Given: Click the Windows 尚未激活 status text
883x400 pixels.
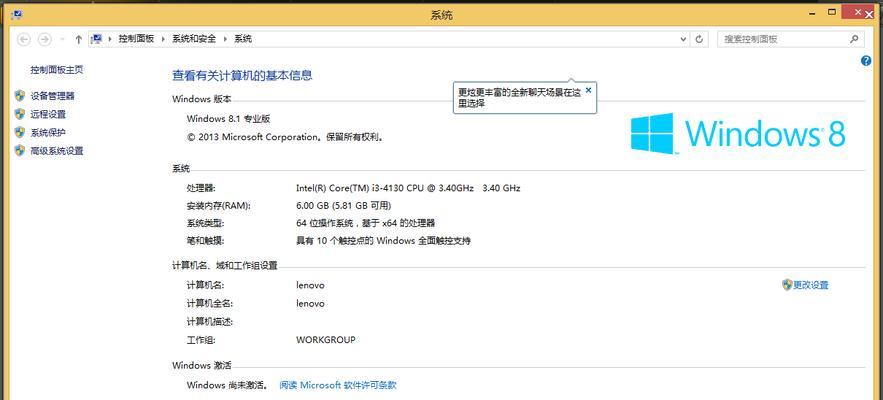Looking at the screenshot, I should [x=227, y=385].
